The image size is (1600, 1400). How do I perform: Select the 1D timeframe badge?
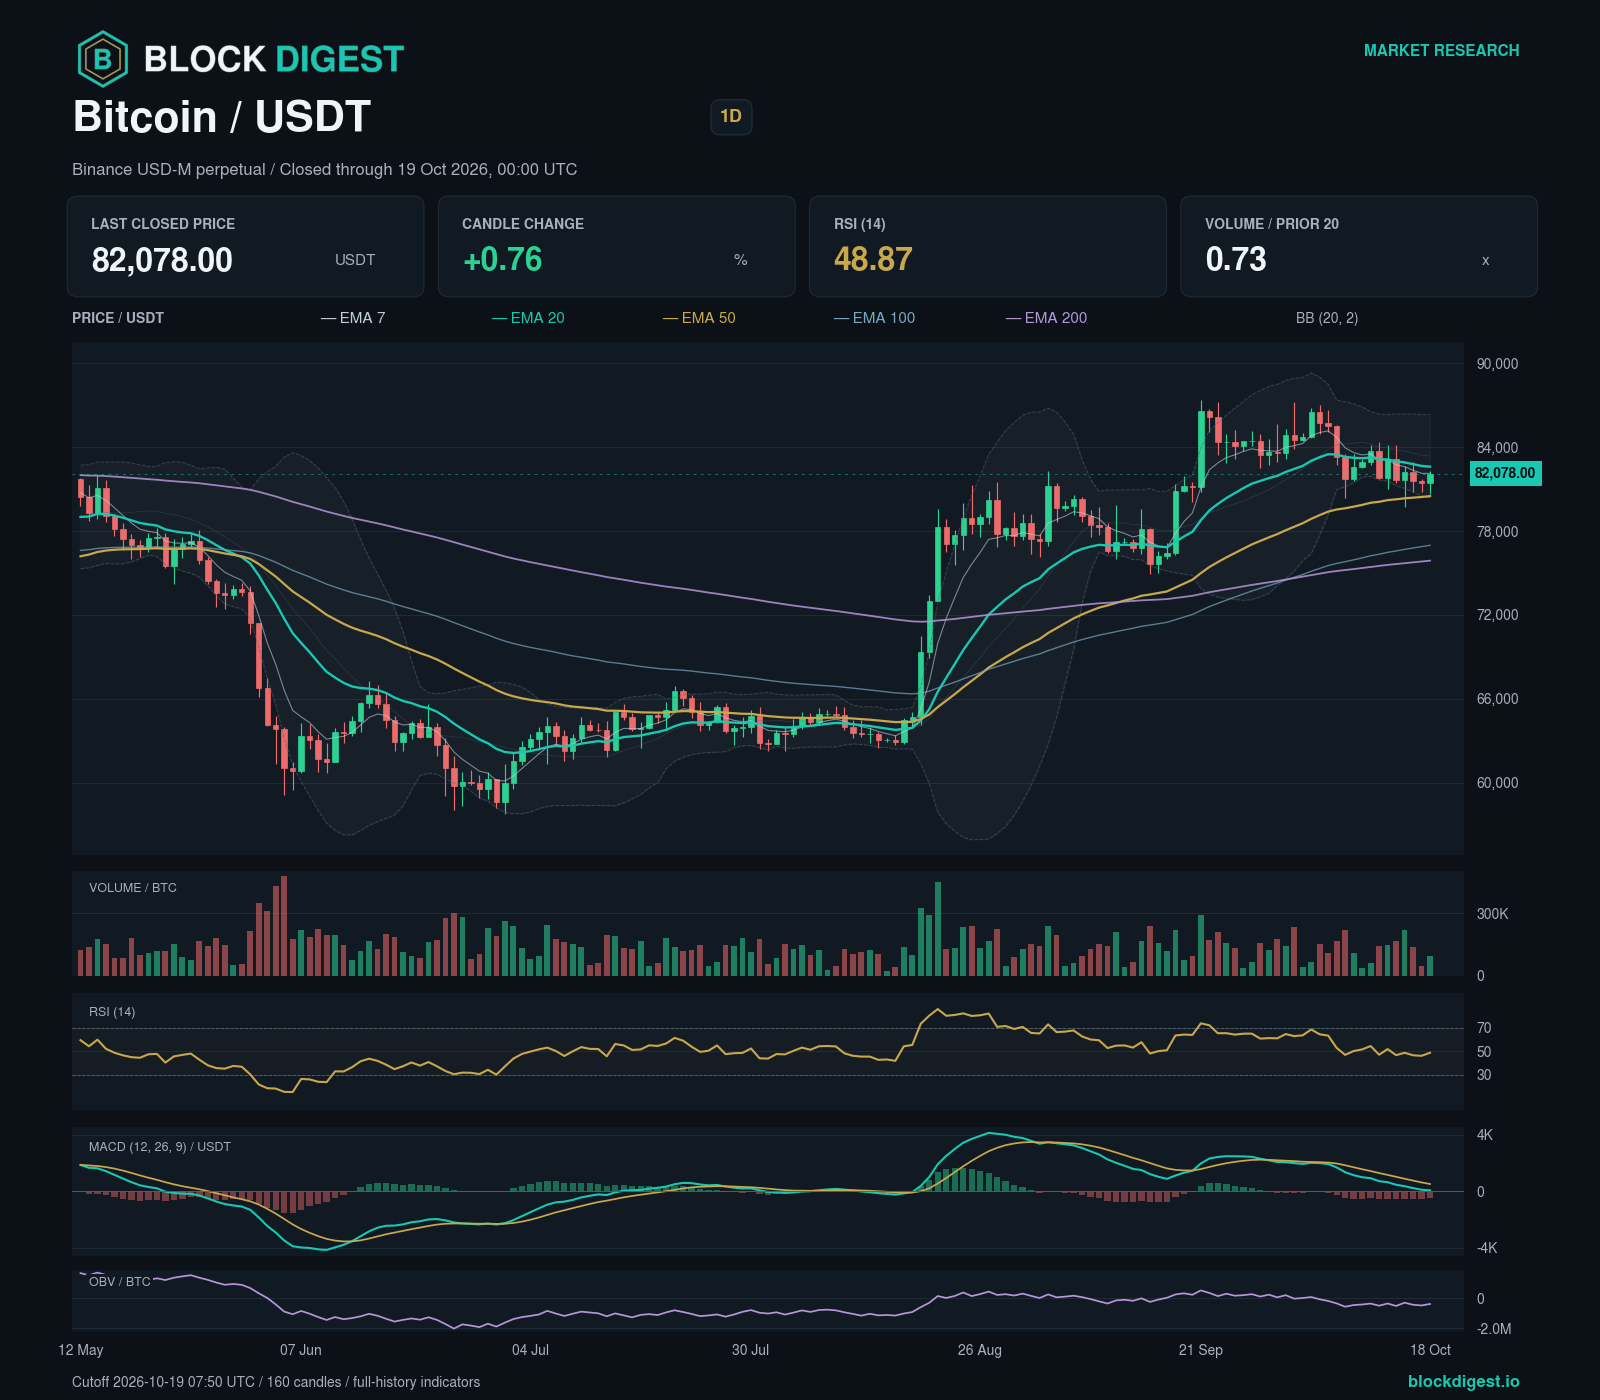coord(731,117)
